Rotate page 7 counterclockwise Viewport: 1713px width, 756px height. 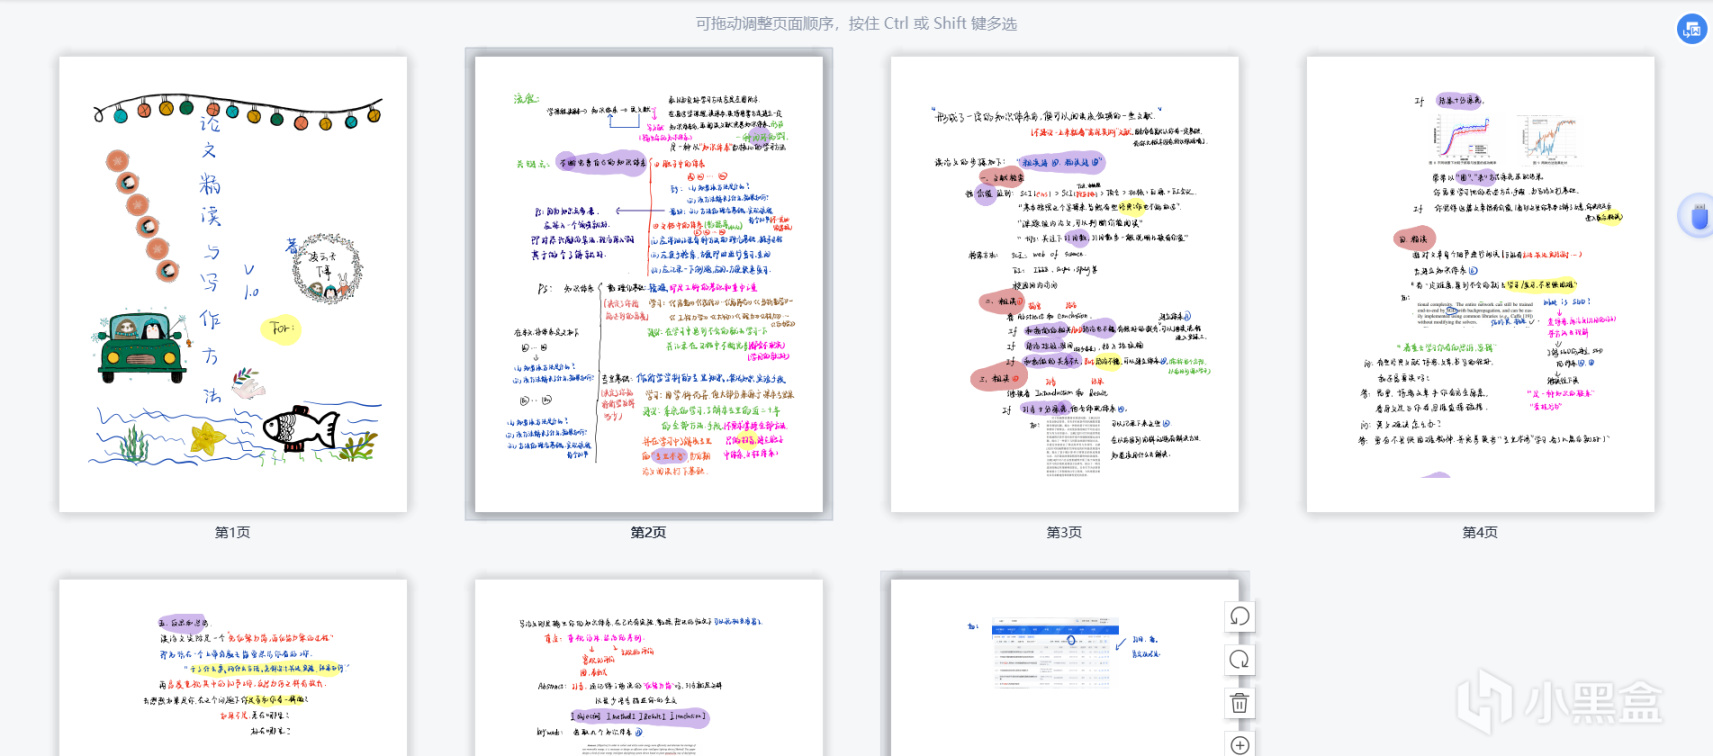(1239, 616)
